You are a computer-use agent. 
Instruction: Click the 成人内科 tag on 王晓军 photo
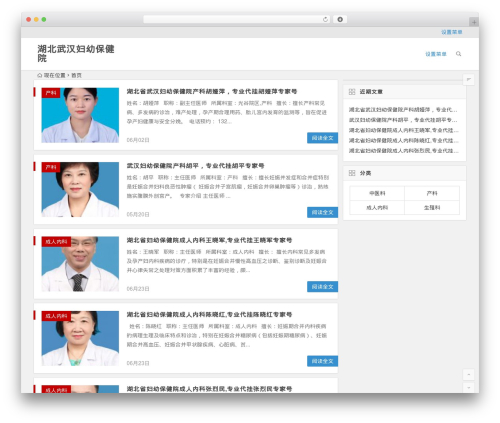56,242
